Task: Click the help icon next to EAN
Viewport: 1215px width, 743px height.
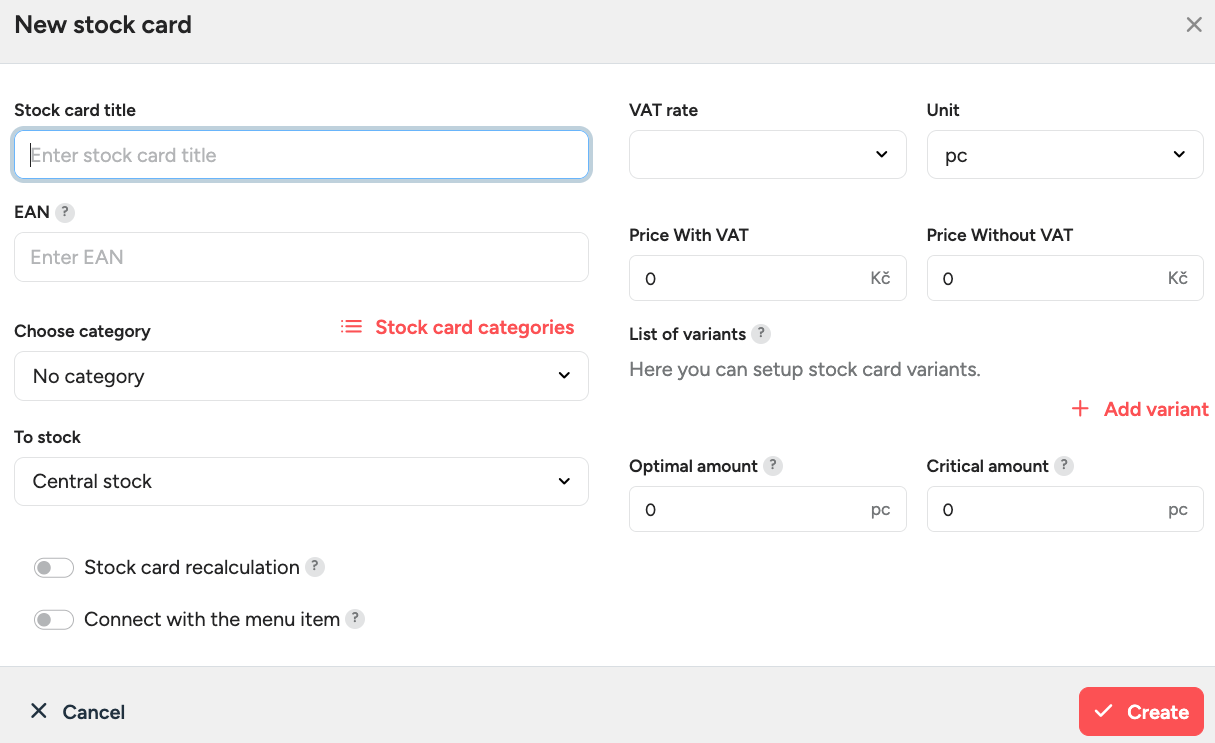Action: (65, 212)
